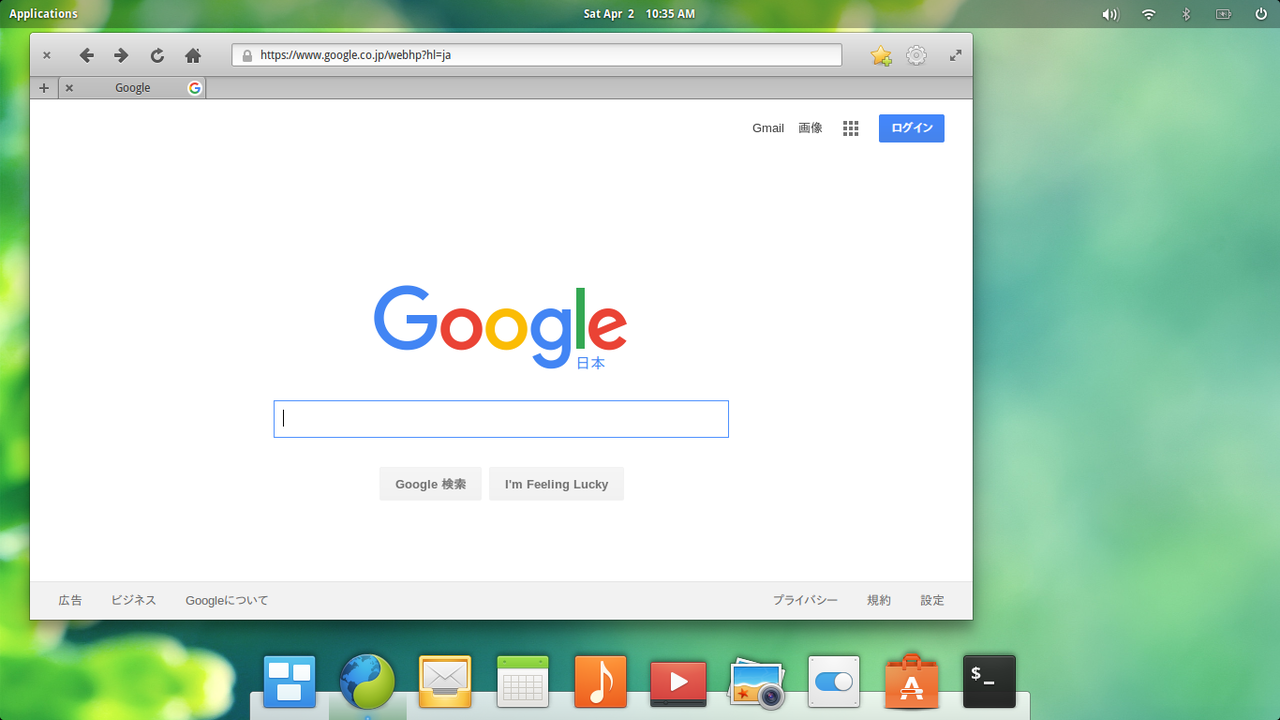The height and width of the screenshot is (720, 1280).
Task: Close the Google tab
Action: [69, 88]
